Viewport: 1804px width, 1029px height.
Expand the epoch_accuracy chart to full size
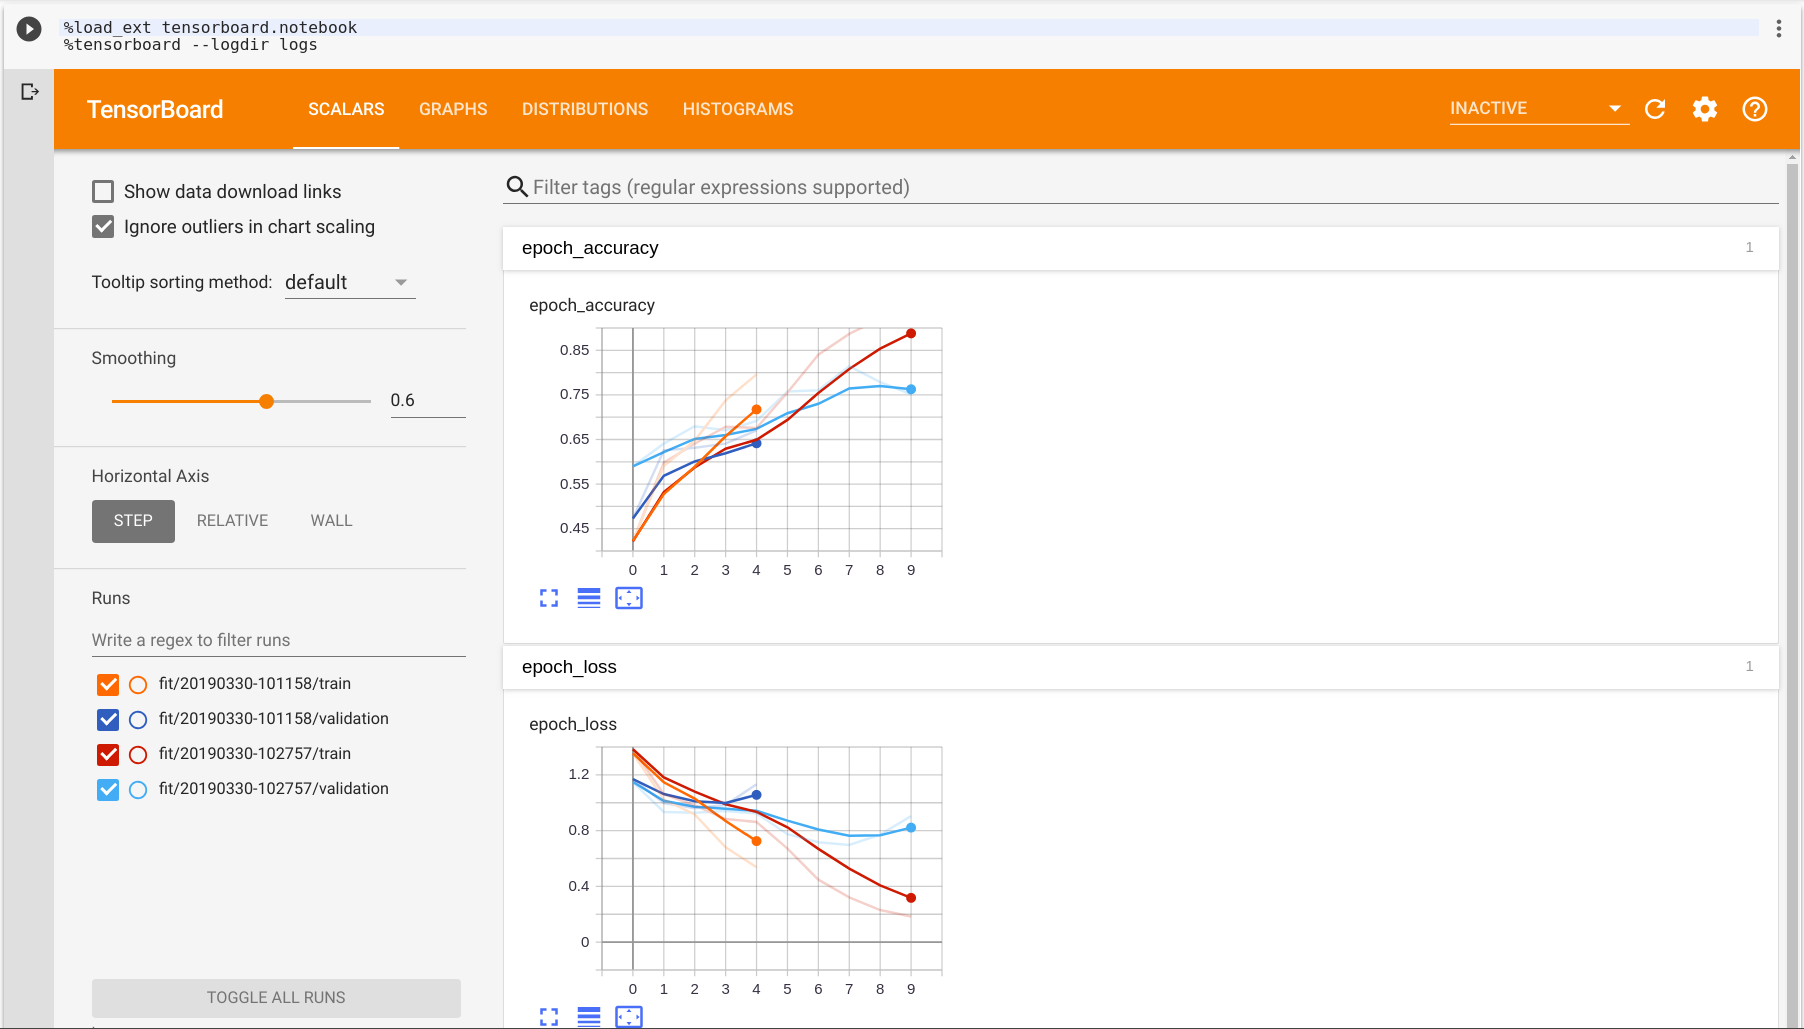coord(549,597)
